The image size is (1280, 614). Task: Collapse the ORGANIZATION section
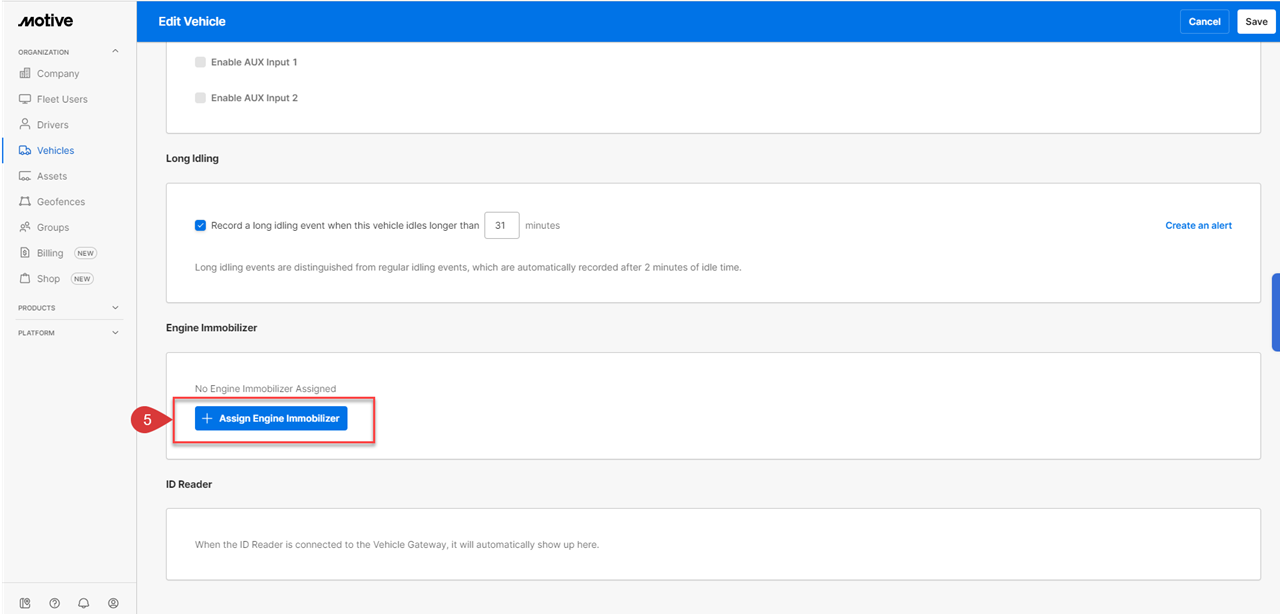coord(115,50)
